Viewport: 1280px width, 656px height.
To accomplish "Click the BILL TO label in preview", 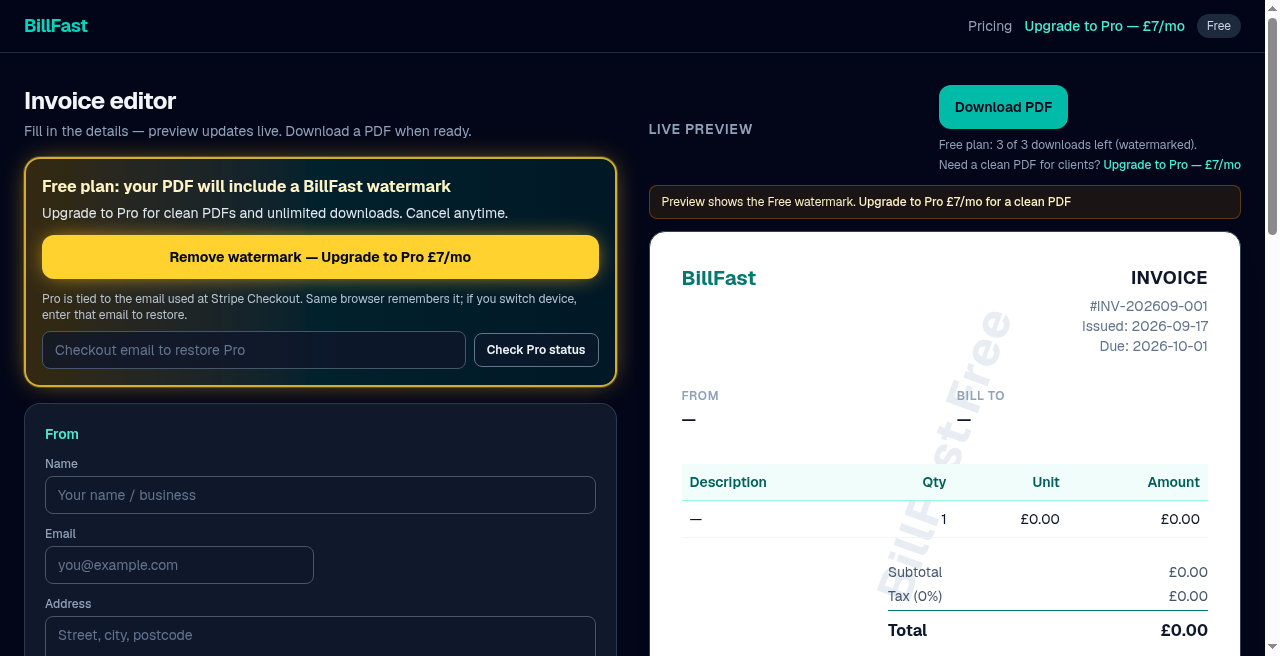I will 980,396.
